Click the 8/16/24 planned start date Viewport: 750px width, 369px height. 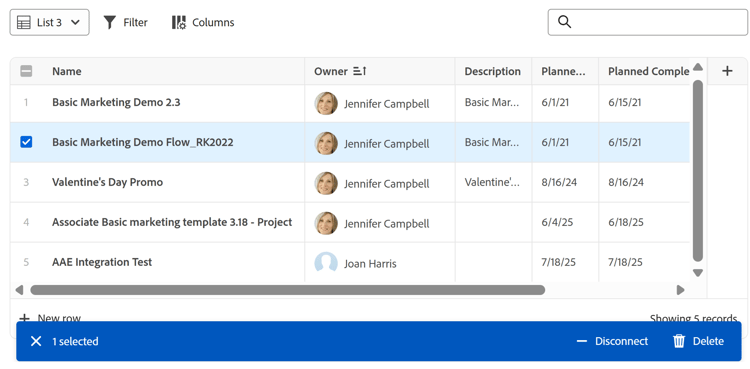[x=559, y=182]
